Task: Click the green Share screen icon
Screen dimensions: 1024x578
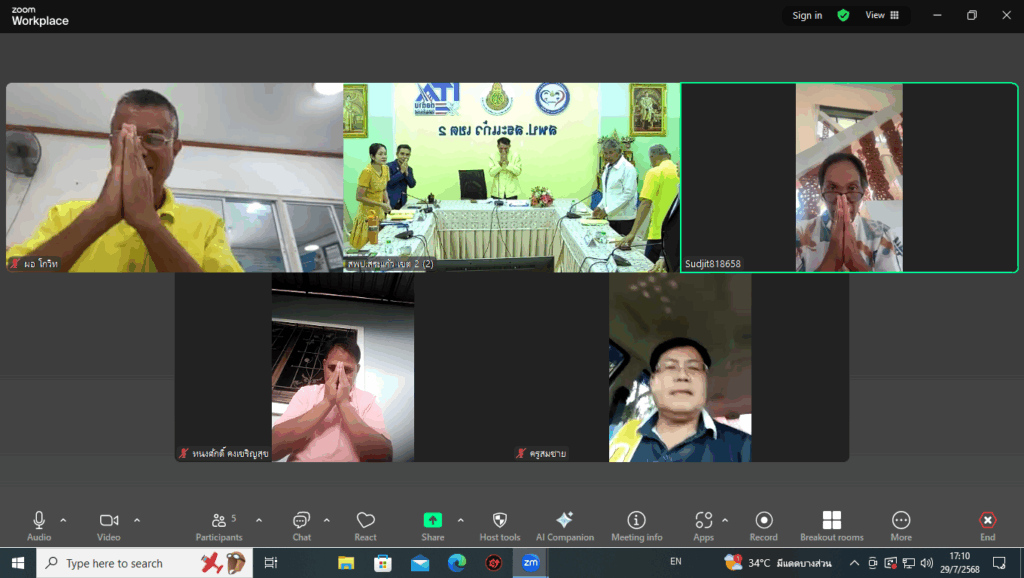Action: coord(432,520)
